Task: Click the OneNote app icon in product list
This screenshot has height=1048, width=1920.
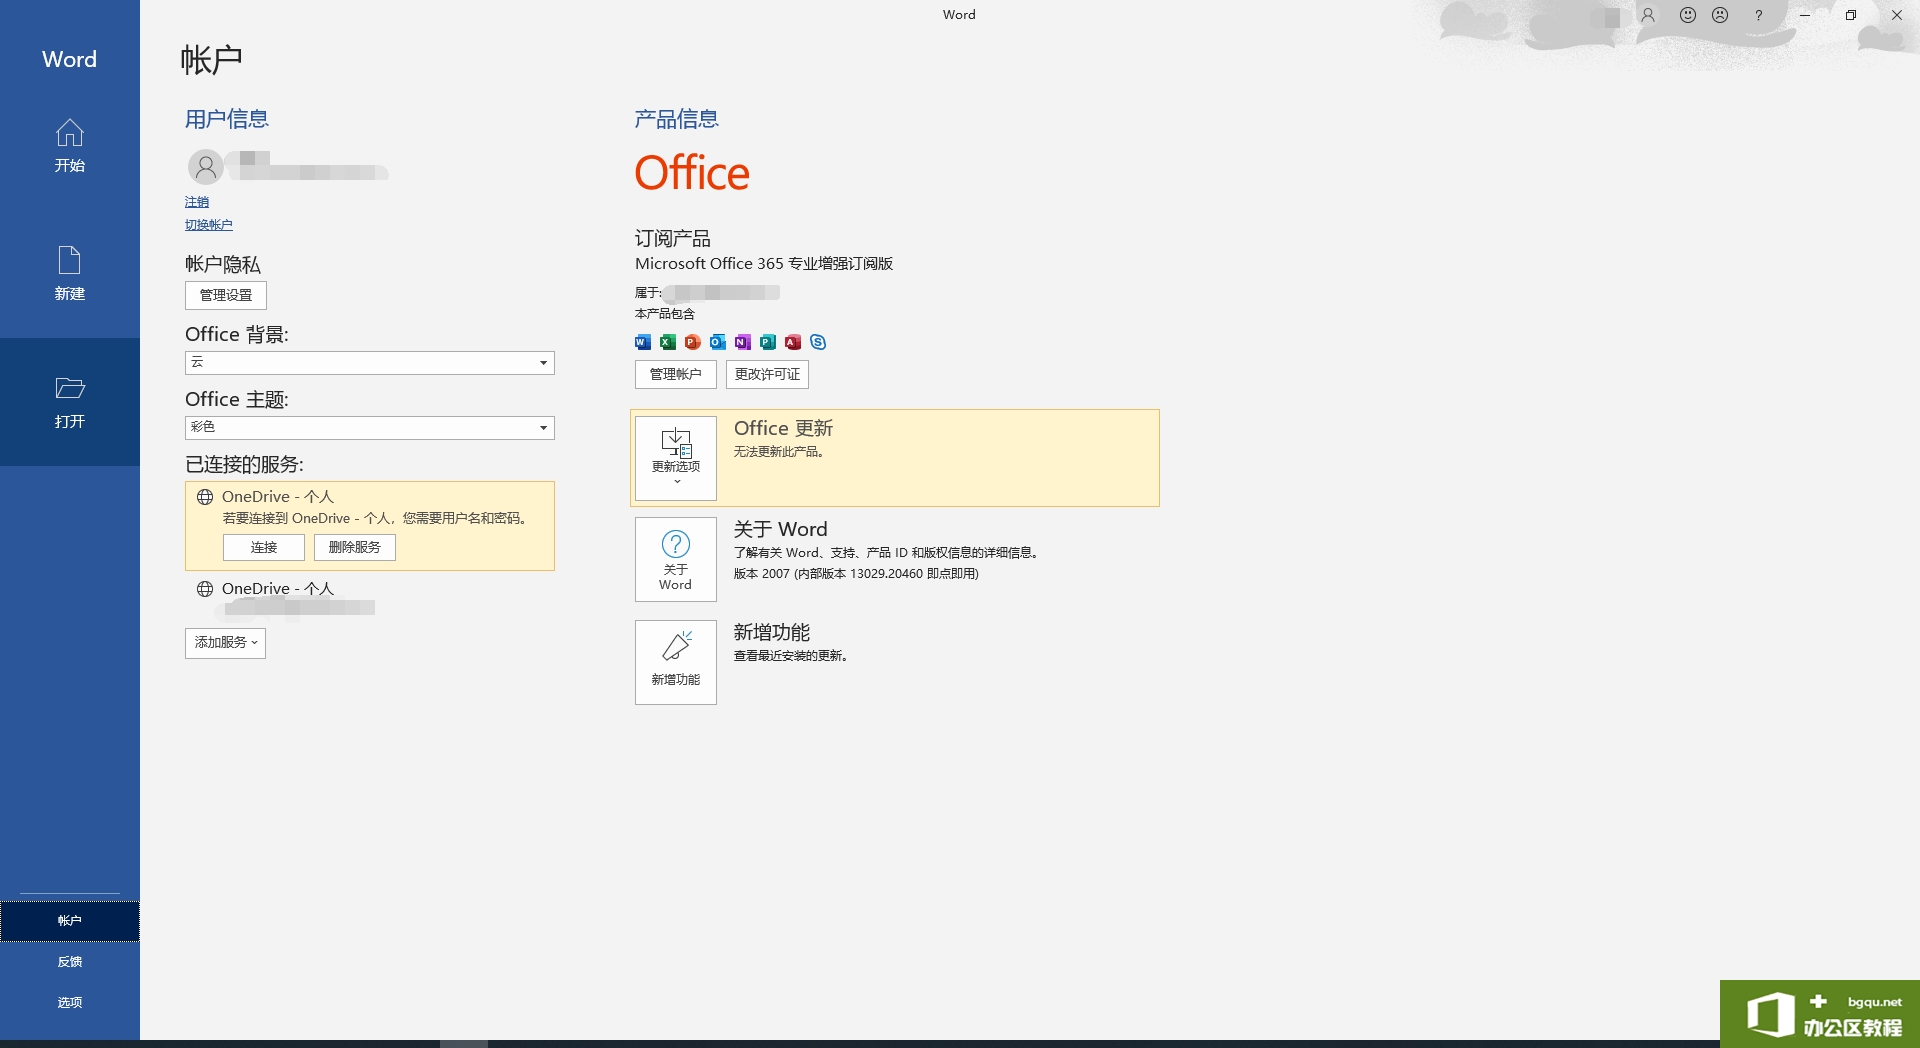Action: [743, 342]
